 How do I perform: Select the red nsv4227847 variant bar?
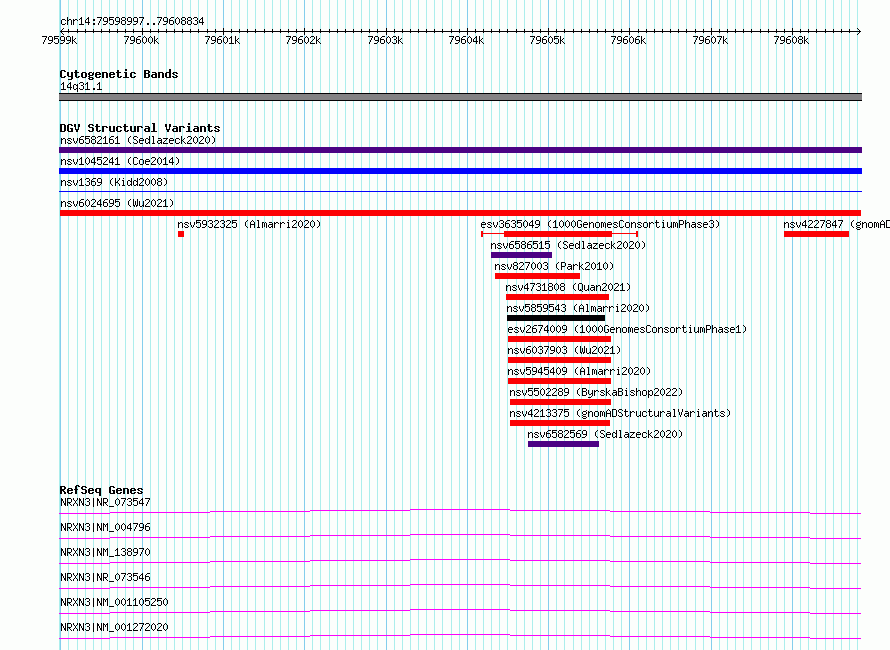[x=816, y=234]
